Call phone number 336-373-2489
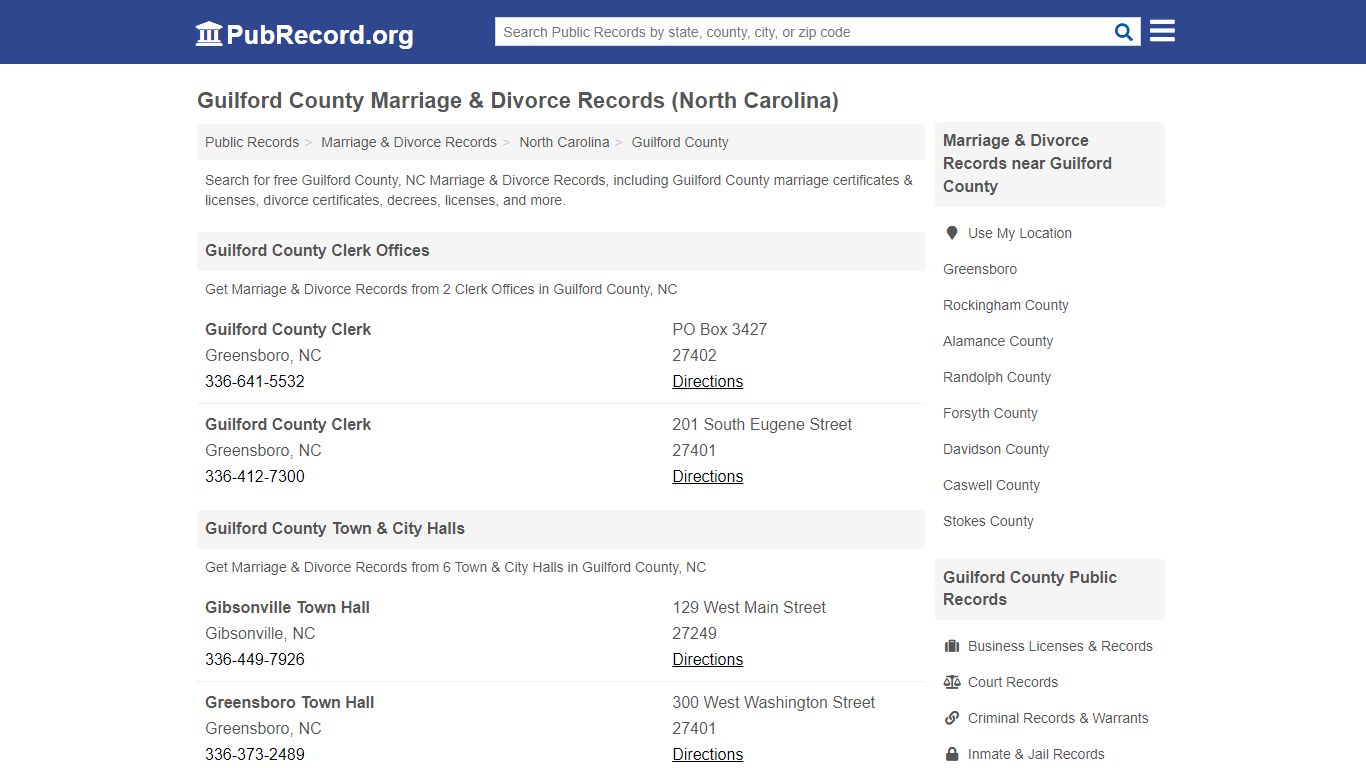This screenshot has height=768, width=1366. pos(255,754)
